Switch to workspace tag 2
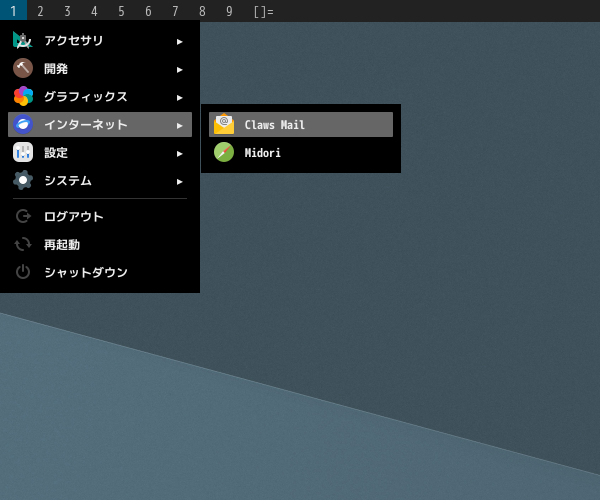Screen dimensions: 600x500 coord(40,11)
